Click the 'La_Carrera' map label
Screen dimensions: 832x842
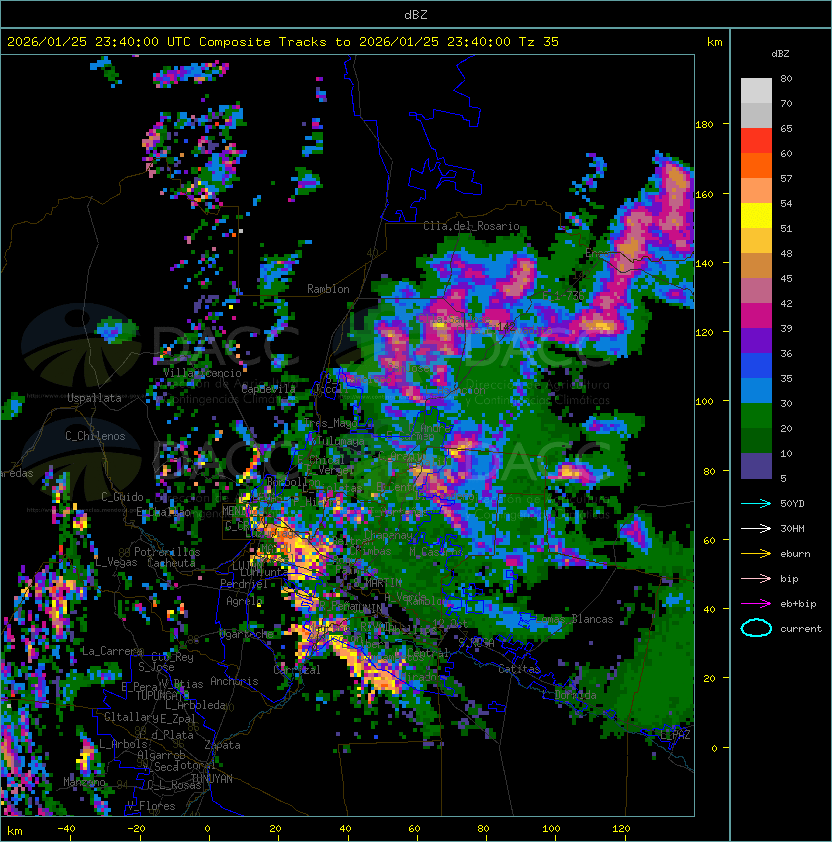click(x=112, y=651)
